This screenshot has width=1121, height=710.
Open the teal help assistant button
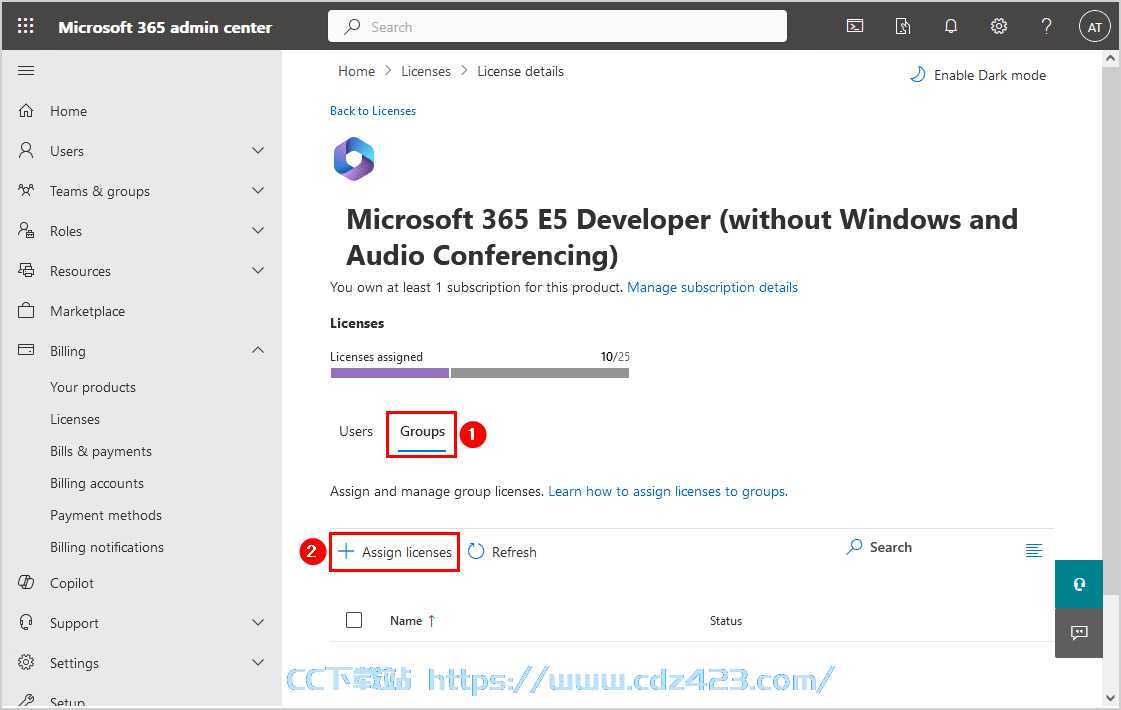1079,584
